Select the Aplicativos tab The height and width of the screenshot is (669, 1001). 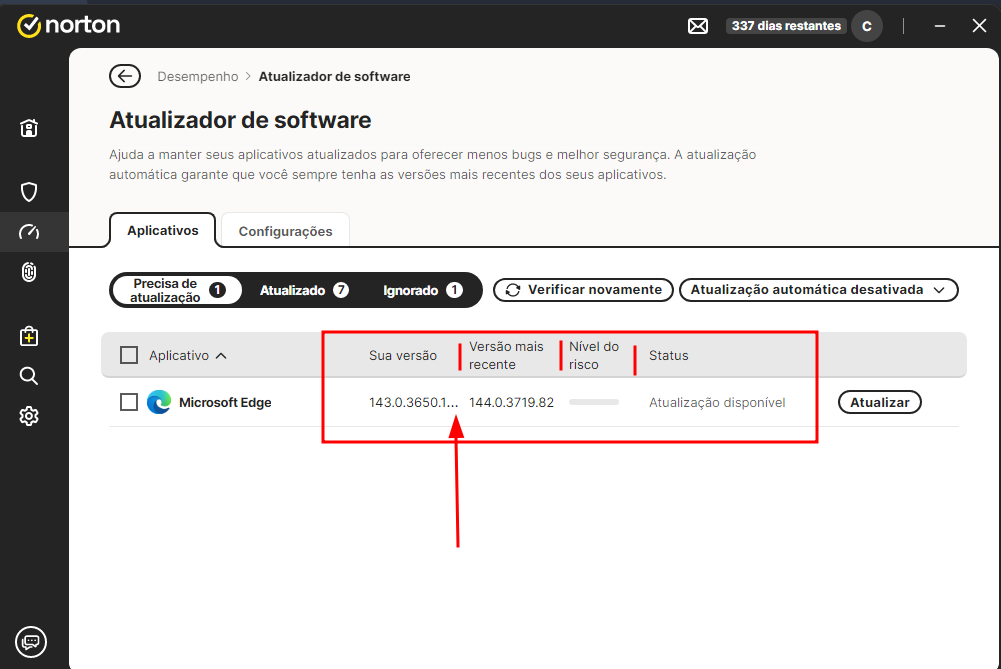pyautogui.click(x=162, y=230)
